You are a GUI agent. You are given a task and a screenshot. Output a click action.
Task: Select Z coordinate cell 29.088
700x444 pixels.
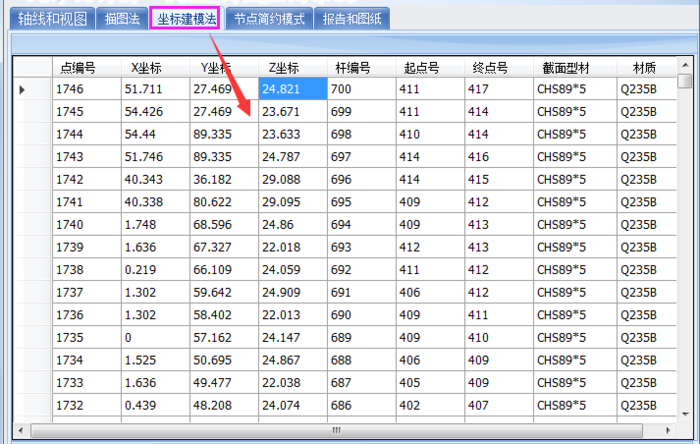click(293, 179)
